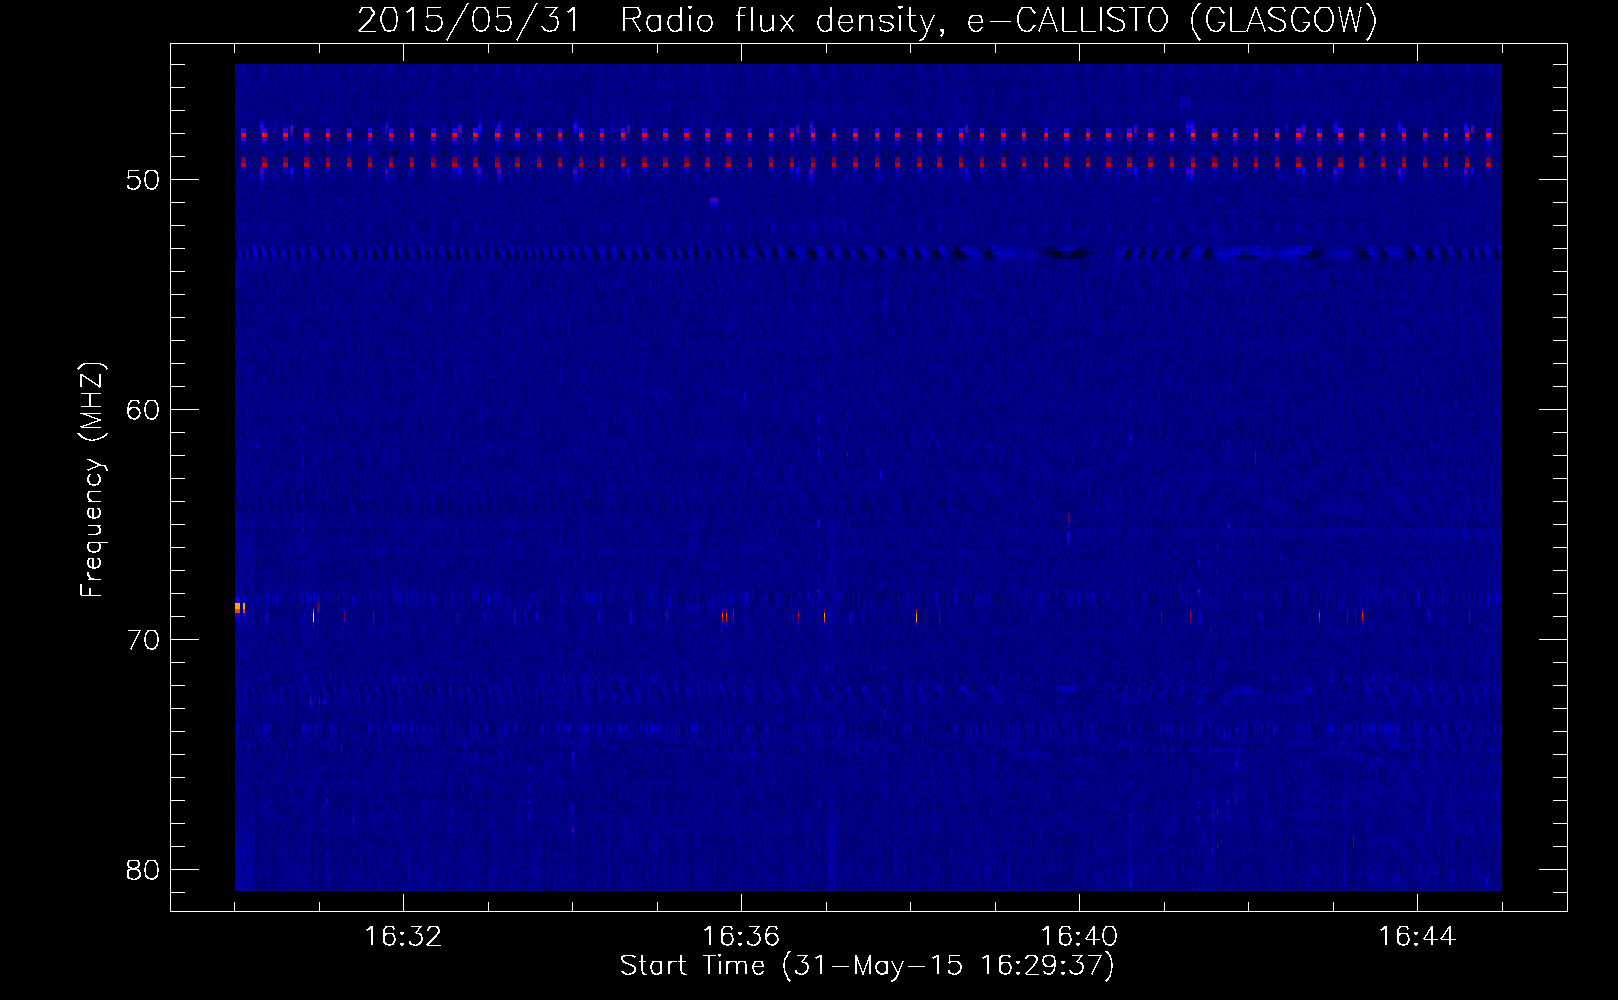Click the 16:40 time tick label
The width and height of the screenshot is (1618, 1000).
(1079, 937)
